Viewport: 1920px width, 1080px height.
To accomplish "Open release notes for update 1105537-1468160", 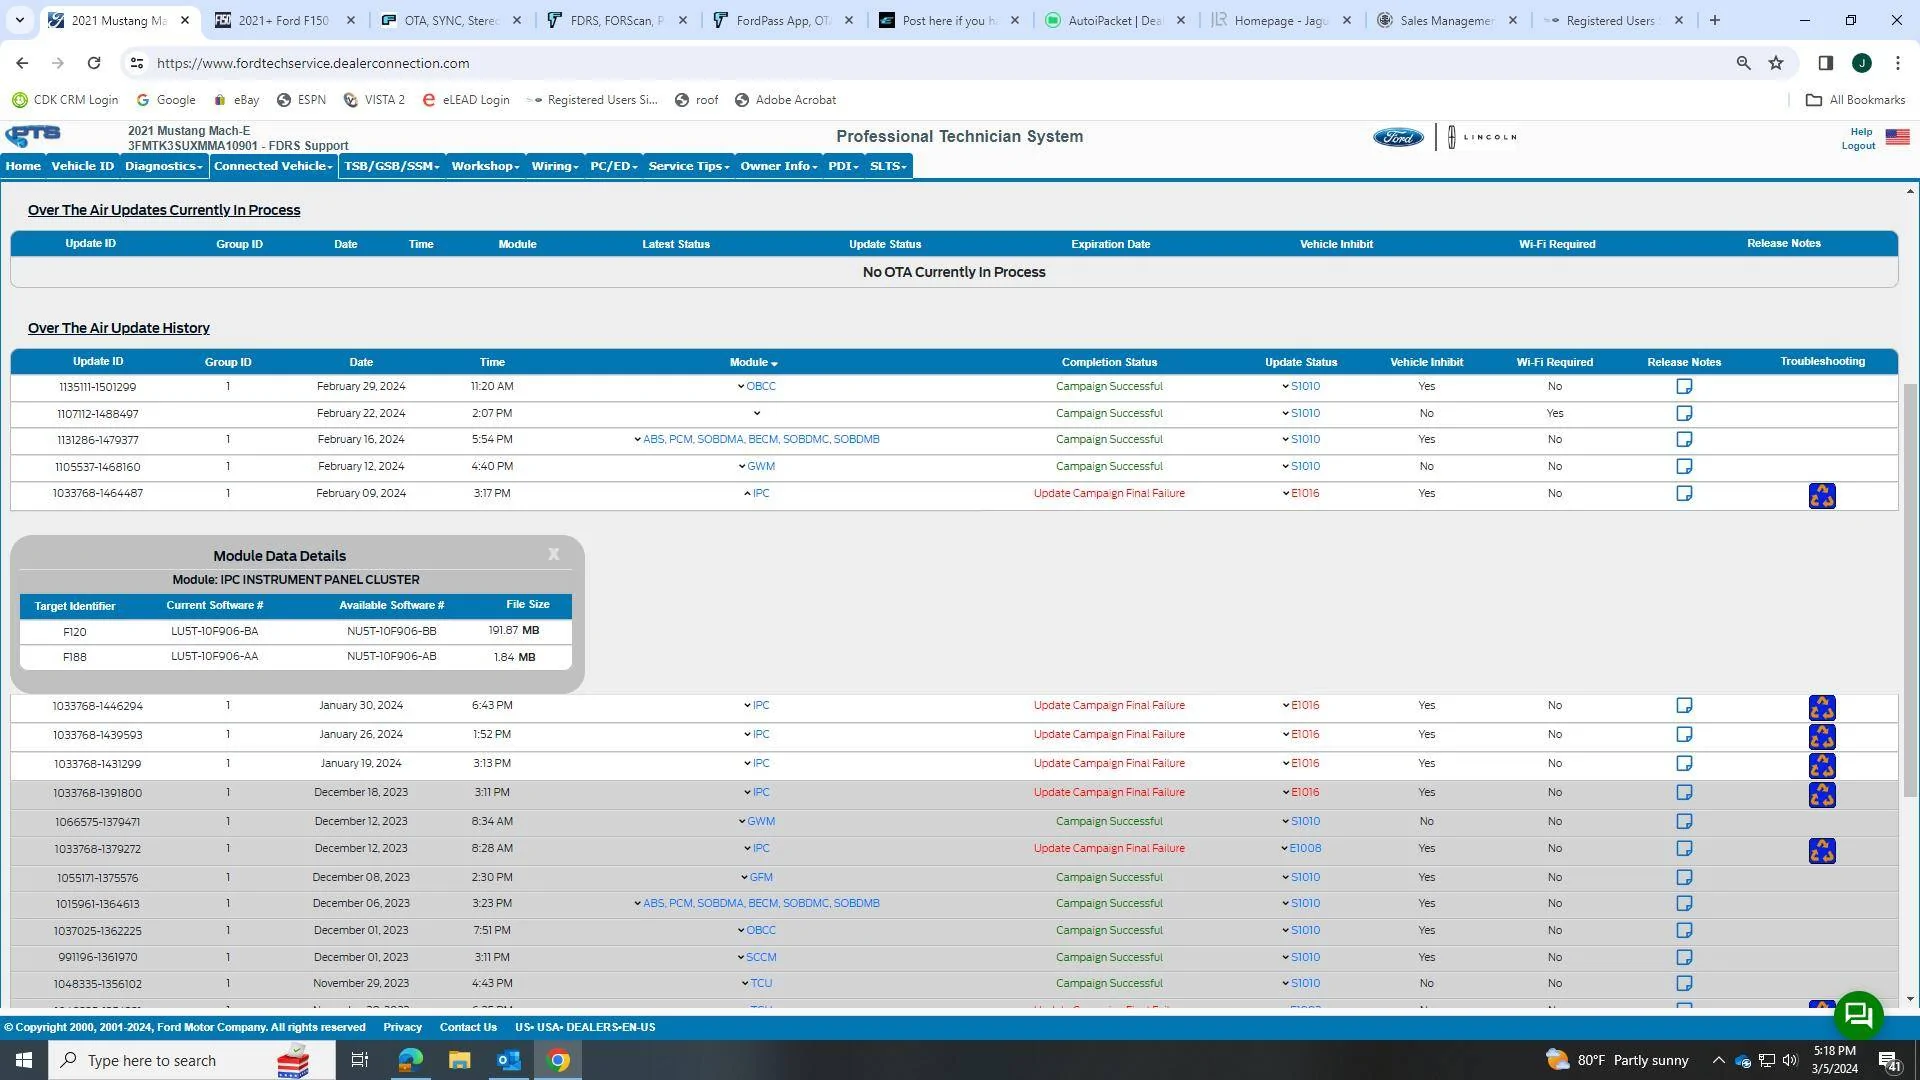I will 1684,467.
